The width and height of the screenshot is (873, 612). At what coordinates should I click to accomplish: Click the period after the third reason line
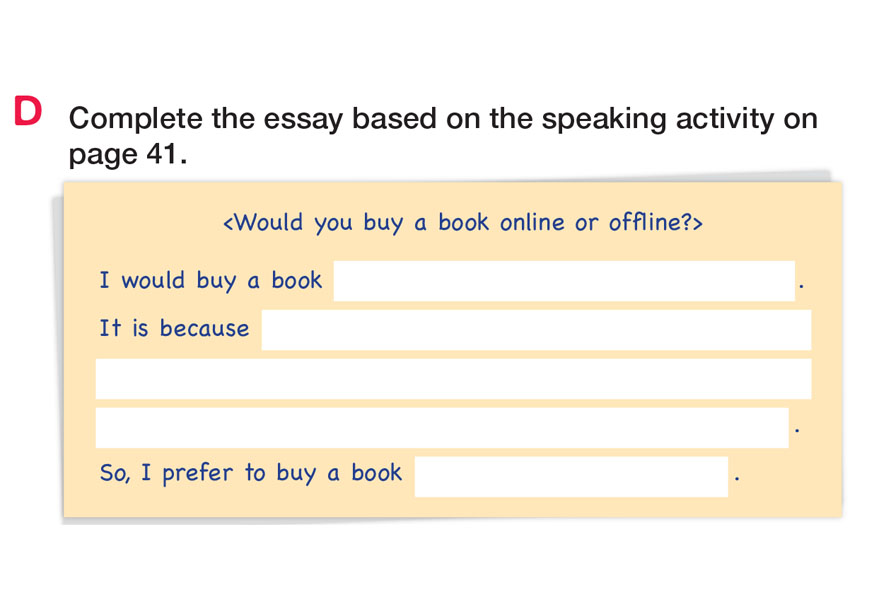click(796, 430)
